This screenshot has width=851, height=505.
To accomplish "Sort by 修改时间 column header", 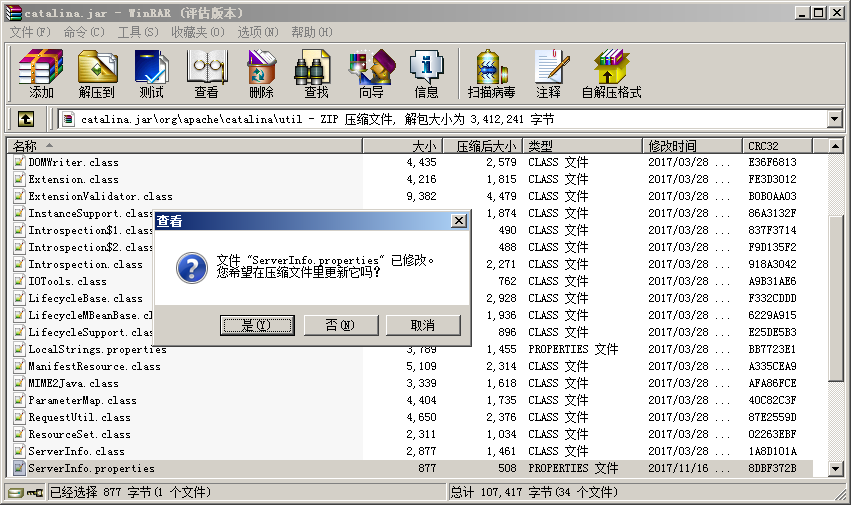I will point(692,146).
